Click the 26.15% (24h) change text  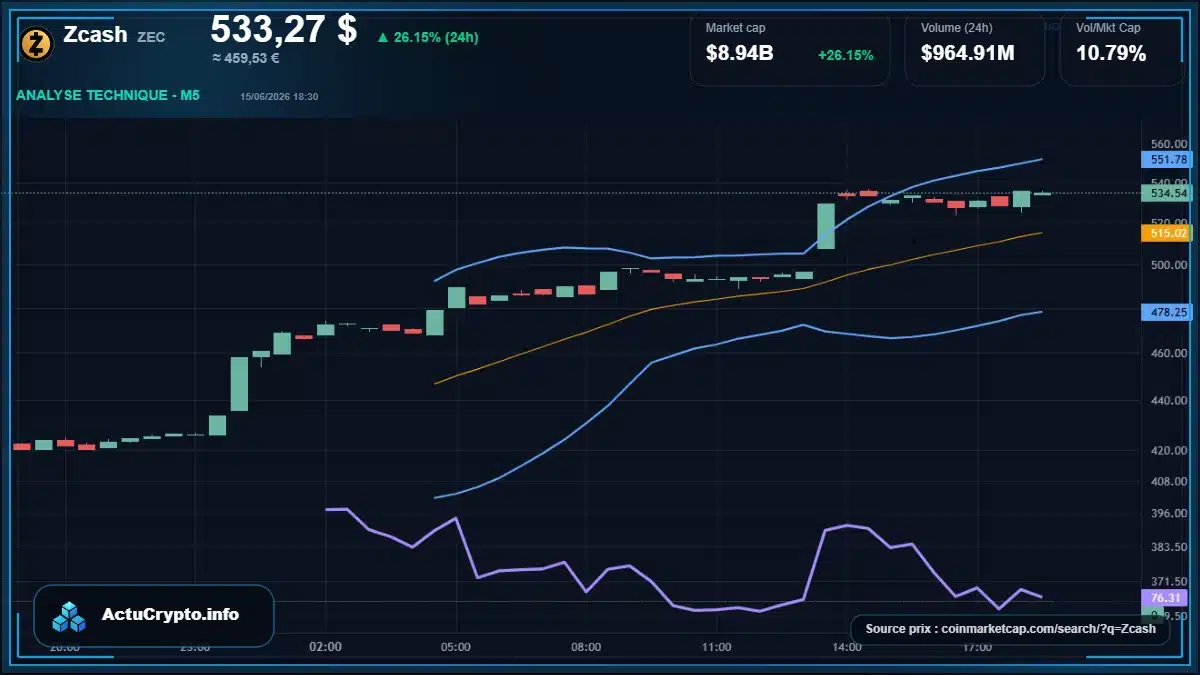436,38
